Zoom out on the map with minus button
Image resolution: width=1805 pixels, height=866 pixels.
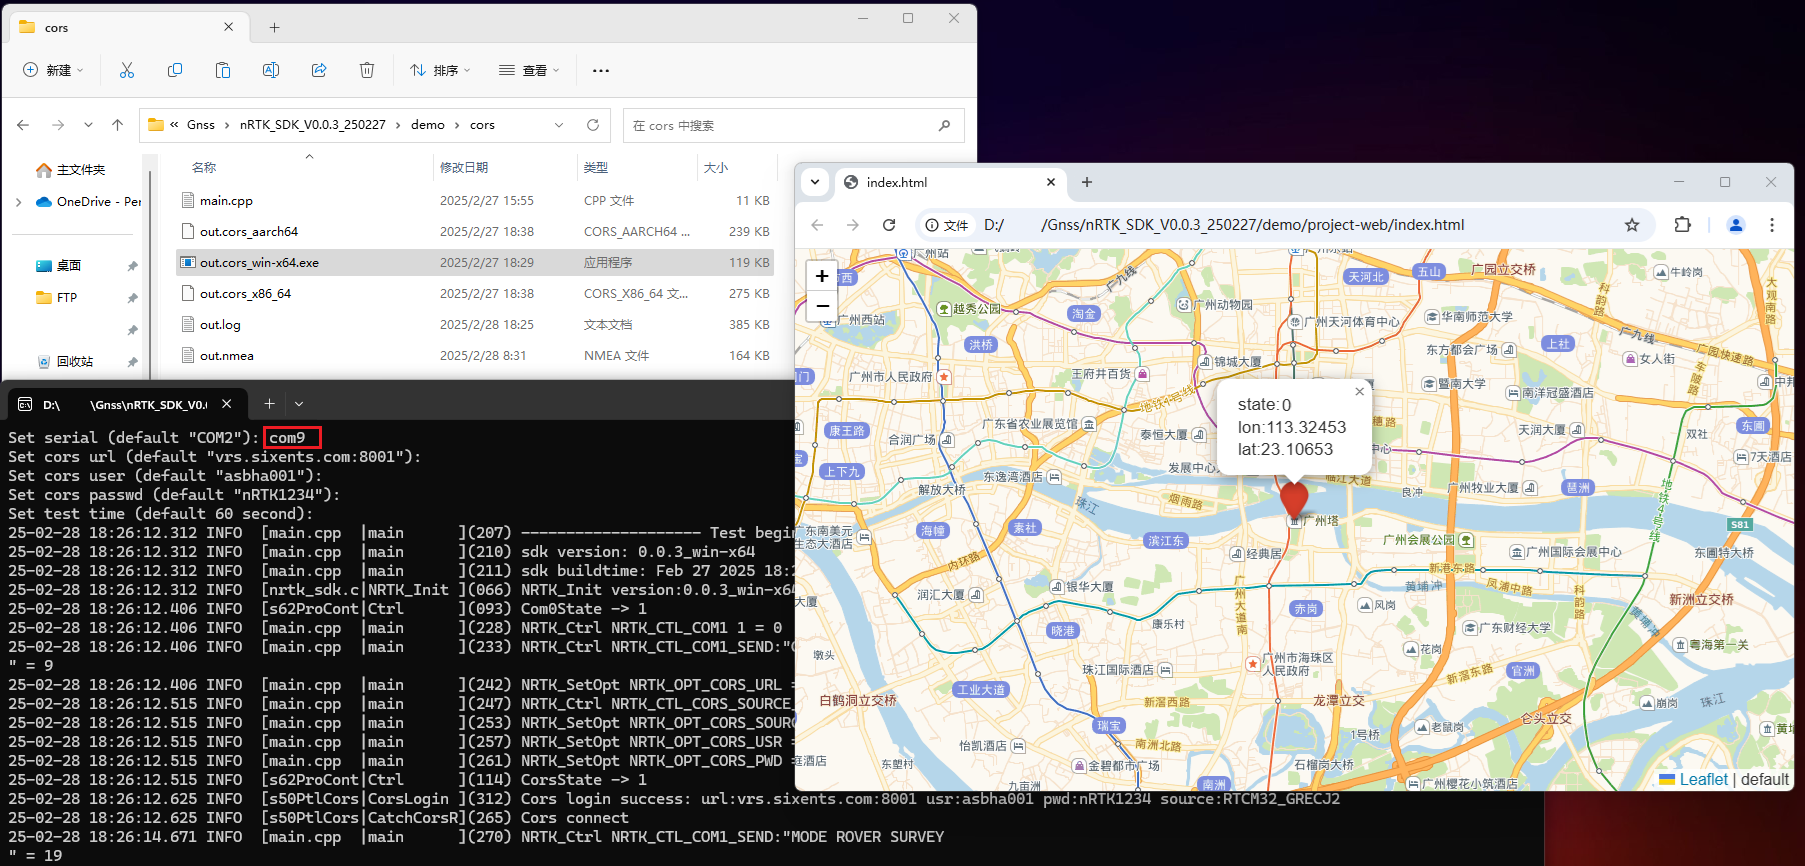[x=822, y=306]
